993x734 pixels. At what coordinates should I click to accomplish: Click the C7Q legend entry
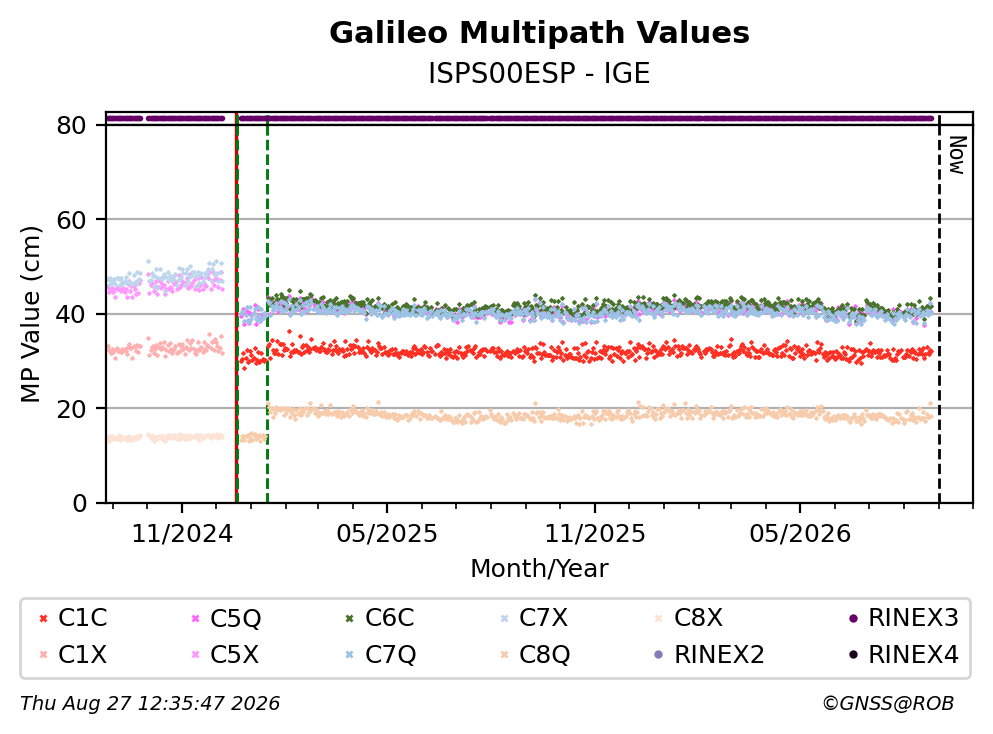coord(379,654)
